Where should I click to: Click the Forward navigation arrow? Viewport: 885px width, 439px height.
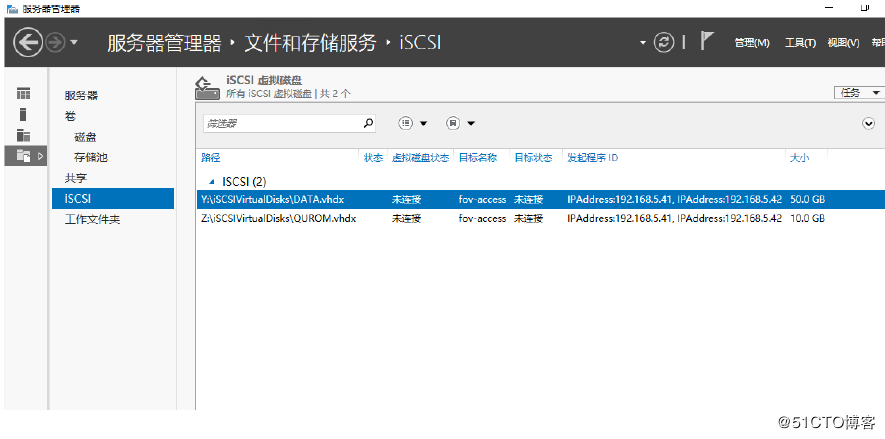tap(55, 43)
